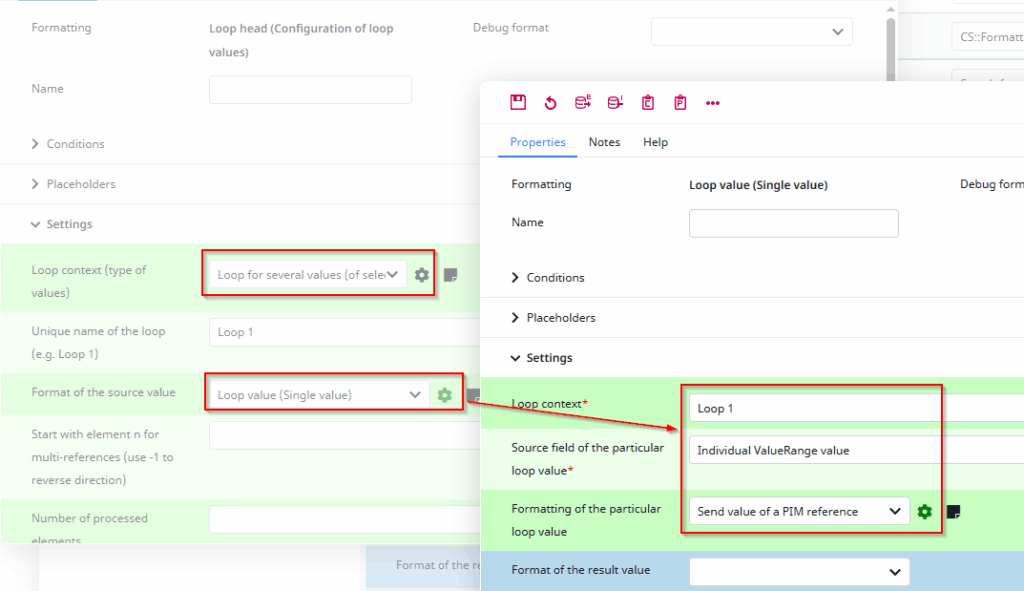Open the gear settings for Loop context
Image resolution: width=1024 pixels, height=591 pixels.
coord(421,274)
